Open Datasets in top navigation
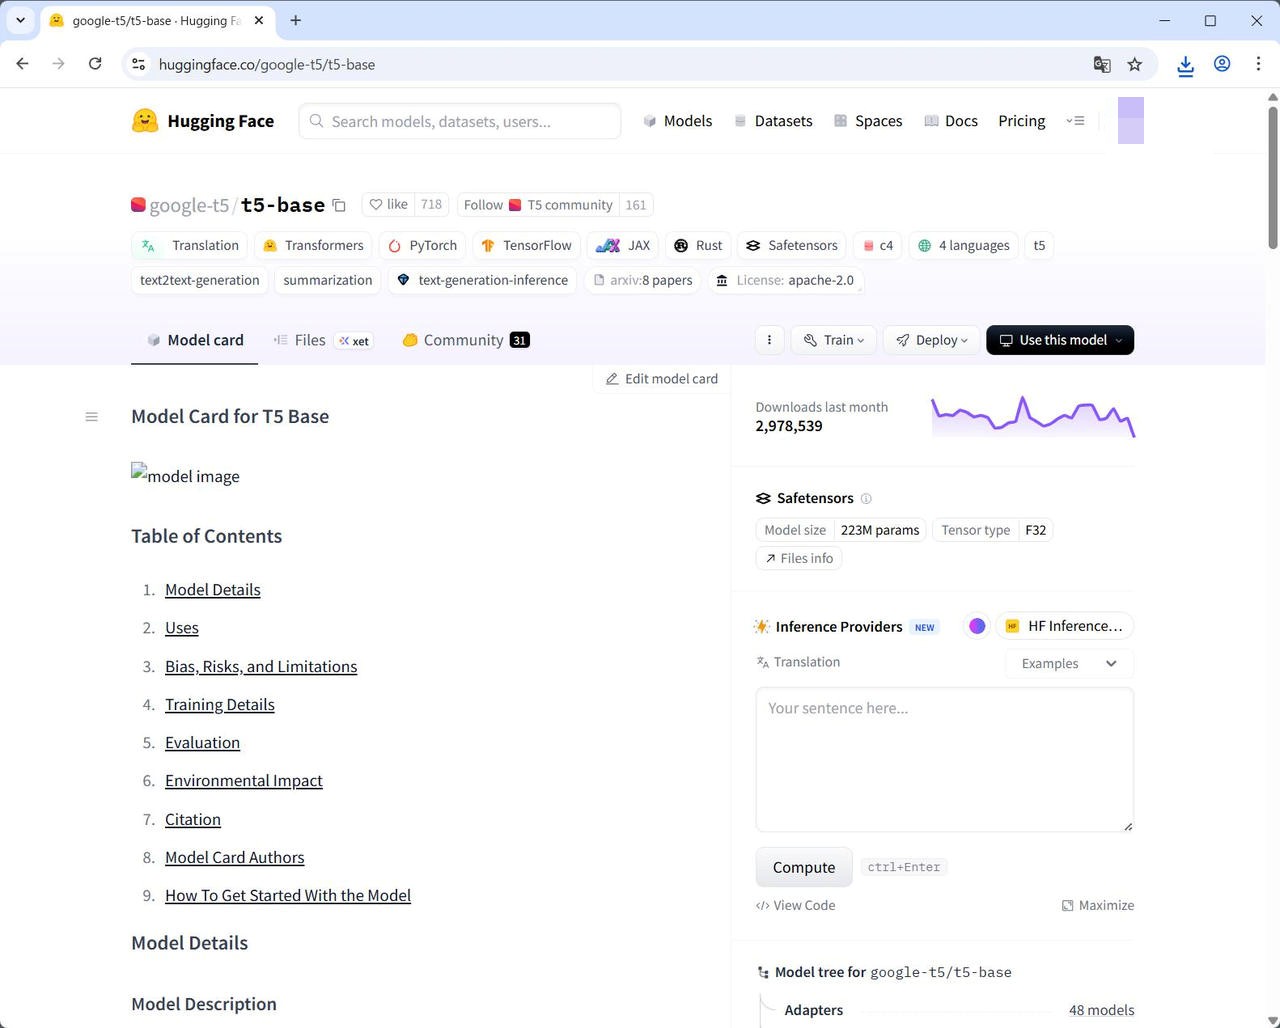 tap(773, 121)
